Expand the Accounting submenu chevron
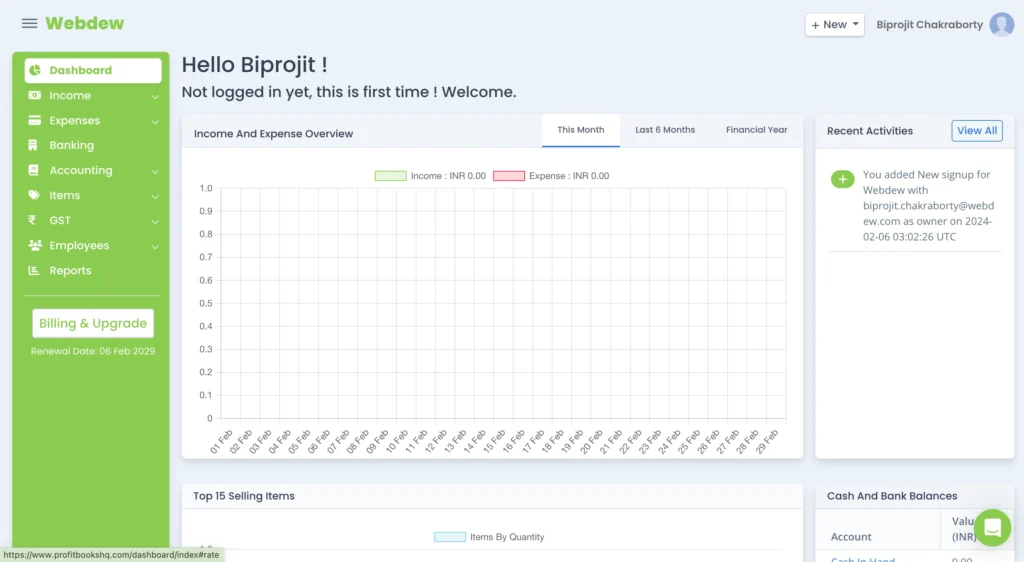 point(155,171)
